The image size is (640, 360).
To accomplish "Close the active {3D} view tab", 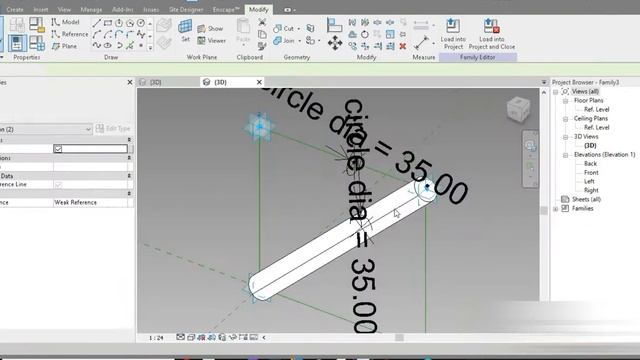I will tap(259, 82).
